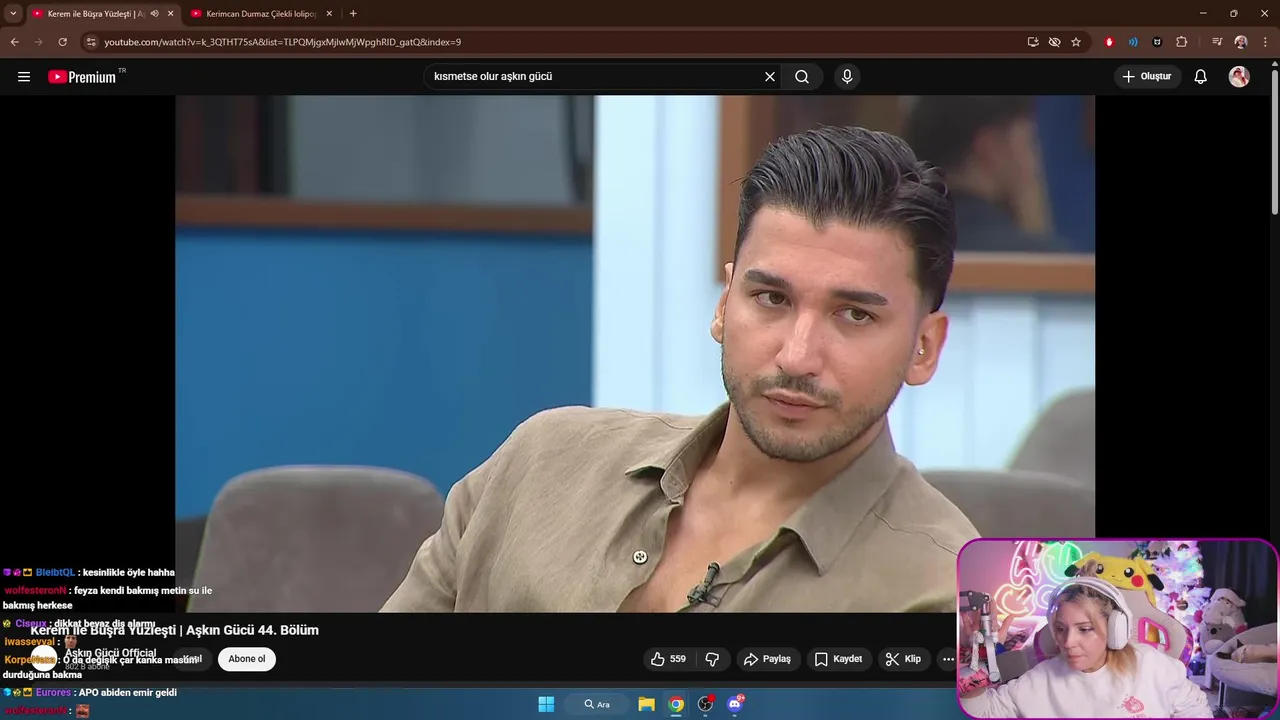Open the Extensions puzzle menu
Image resolution: width=1280 pixels, height=720 pixels.
[1181, 42]
